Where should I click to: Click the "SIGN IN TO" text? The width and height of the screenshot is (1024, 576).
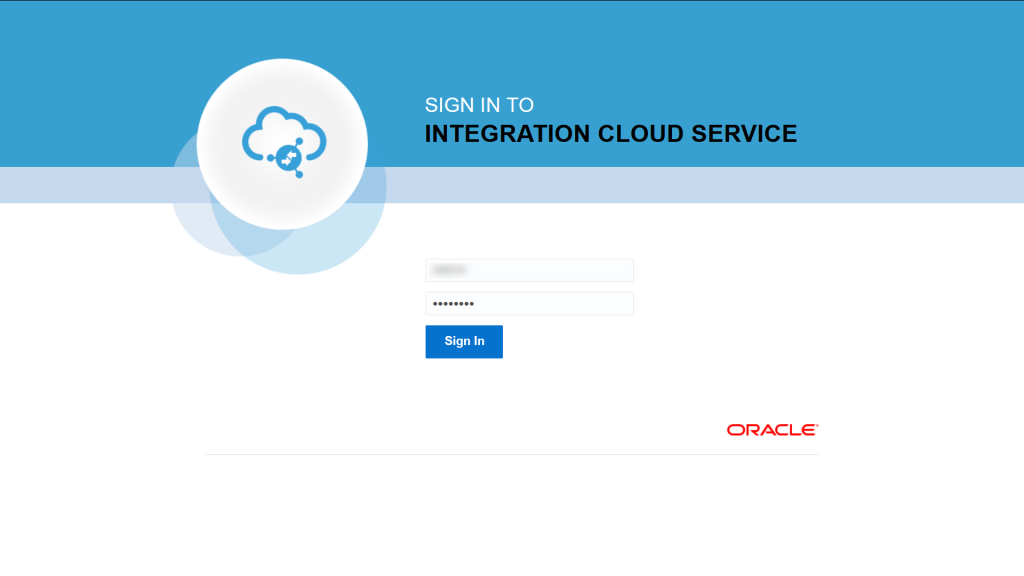coord(479,105)
